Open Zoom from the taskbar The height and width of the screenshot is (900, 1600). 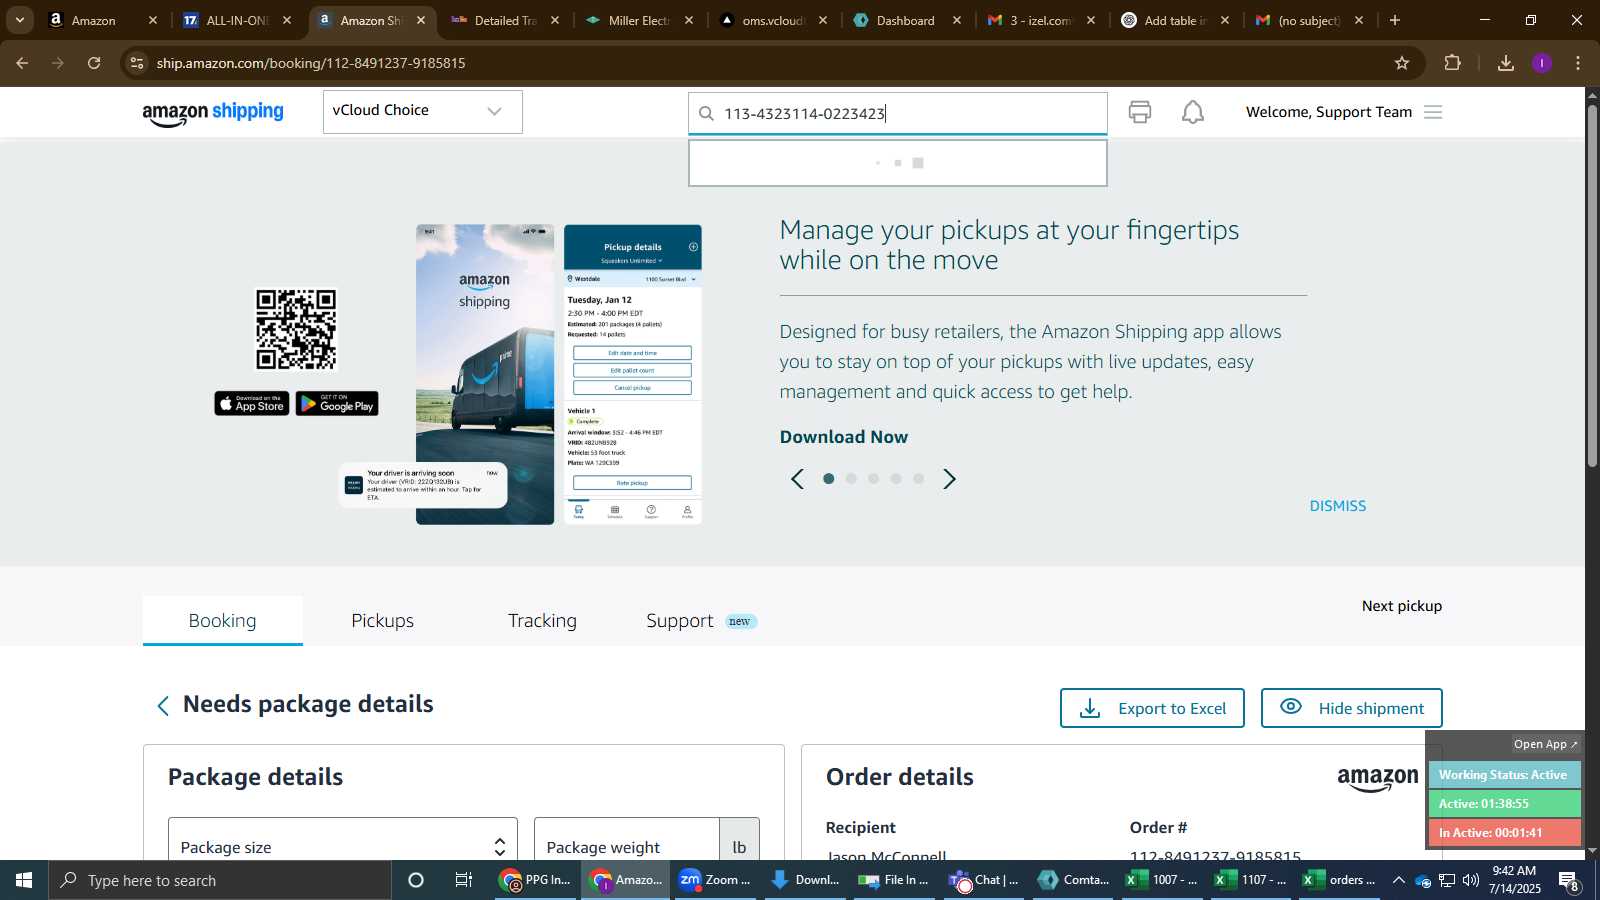[x=714, y=880]
